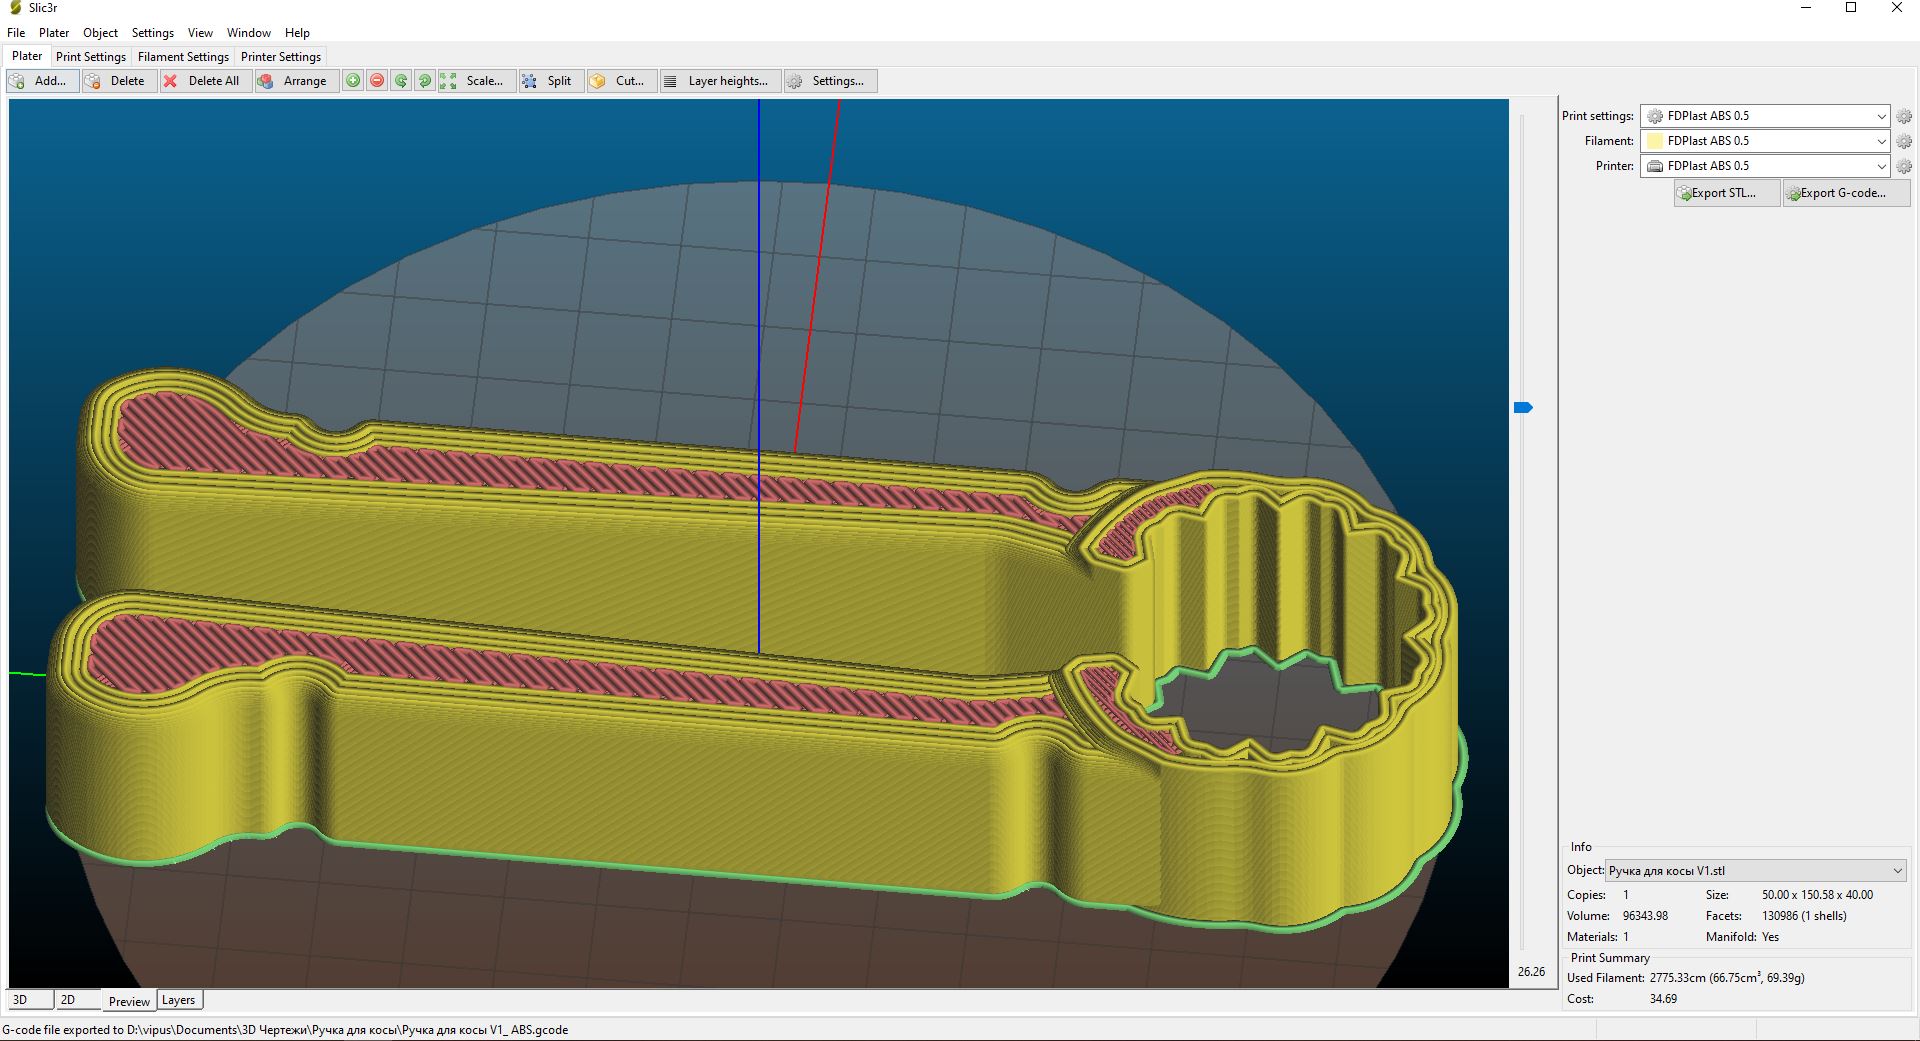1920x1041 pixels.
Task: Switch to the Layers view tab
Action: (x=179, y=1000)
